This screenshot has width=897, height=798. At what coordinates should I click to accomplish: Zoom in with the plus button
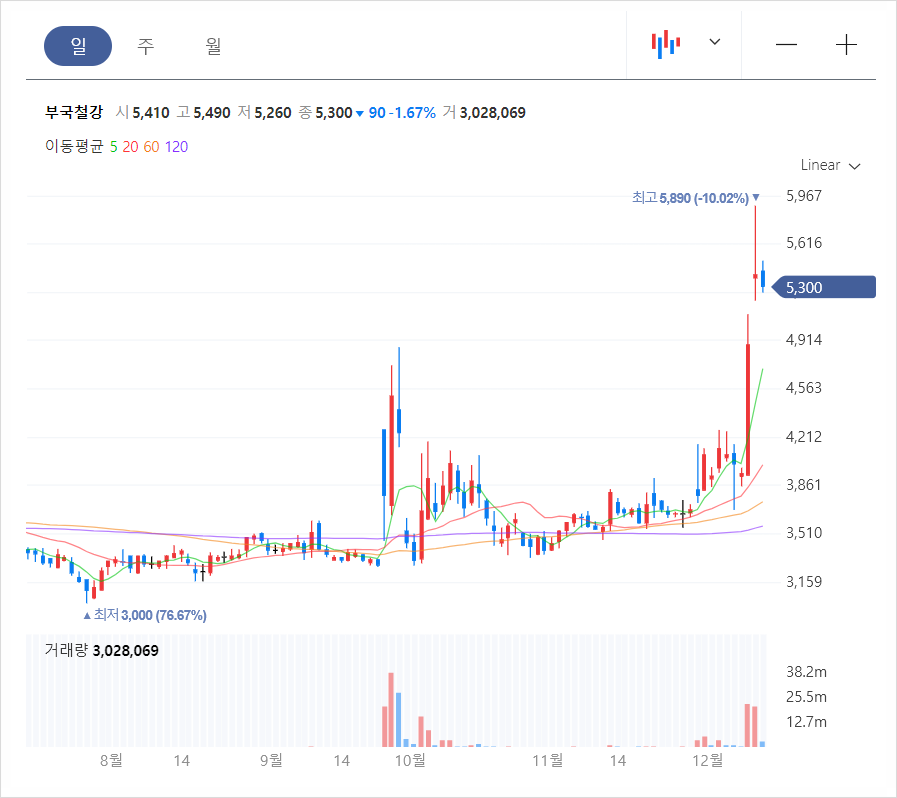pos(846,45)
